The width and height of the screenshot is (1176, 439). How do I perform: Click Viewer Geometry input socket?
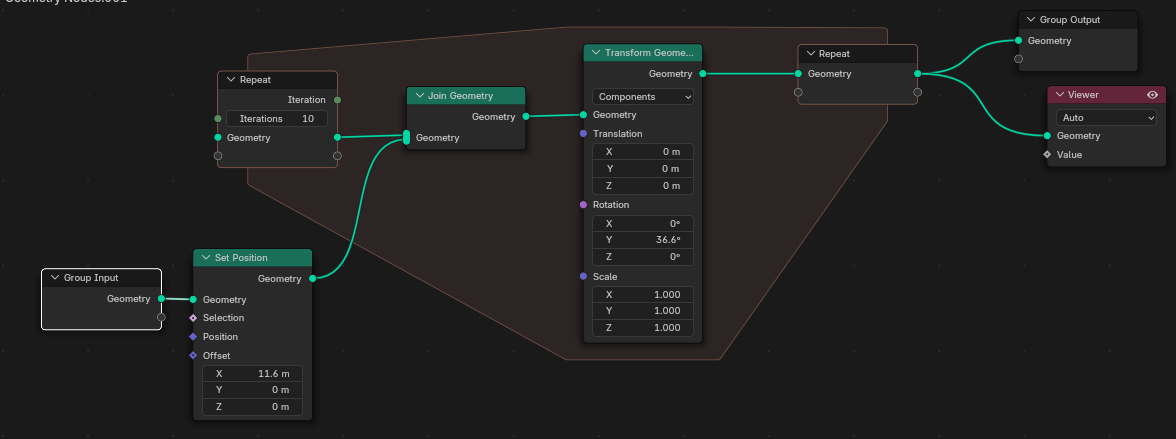(x=1047, y=136)
